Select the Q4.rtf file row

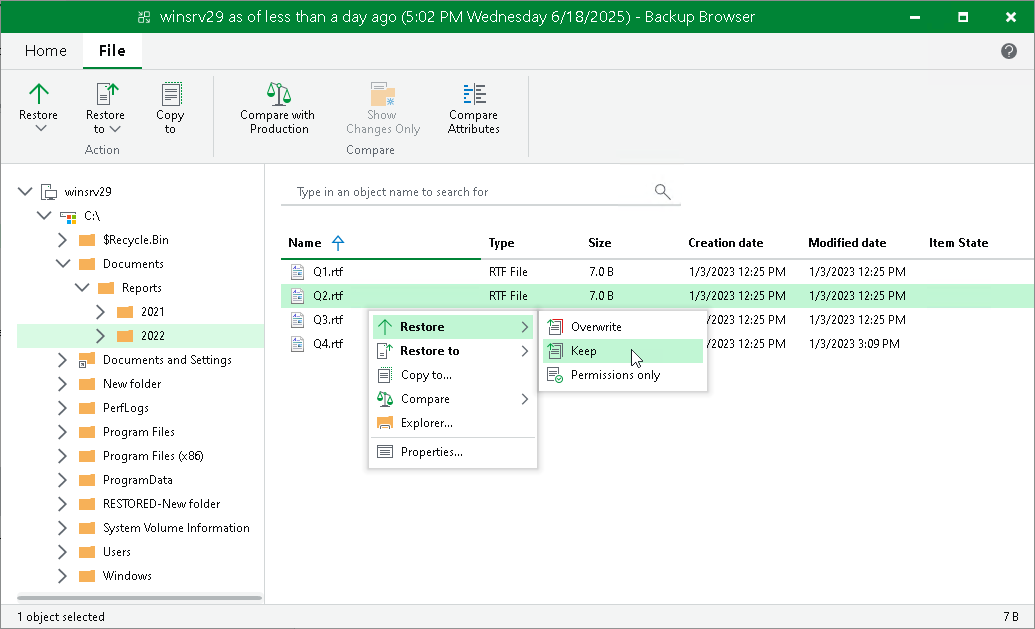[x=657, y=344]
